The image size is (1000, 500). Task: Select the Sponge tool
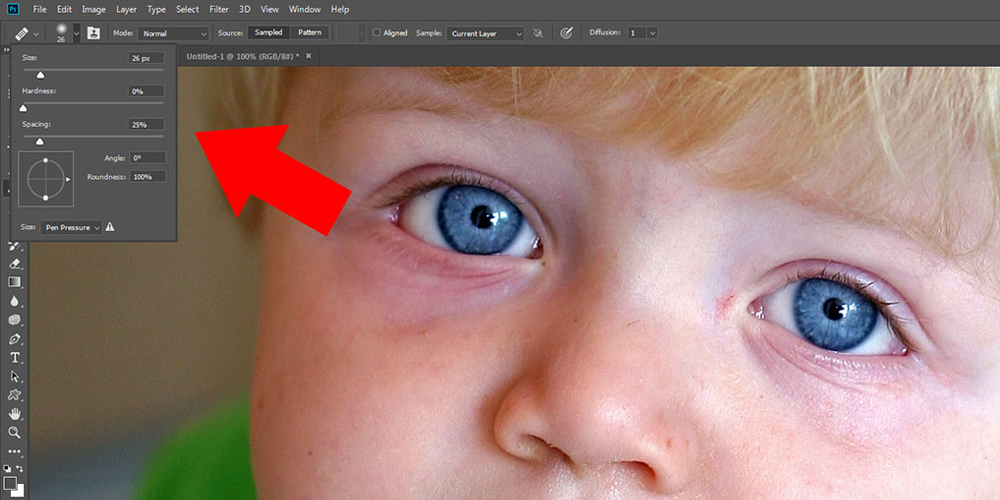(x=15, y=320)
